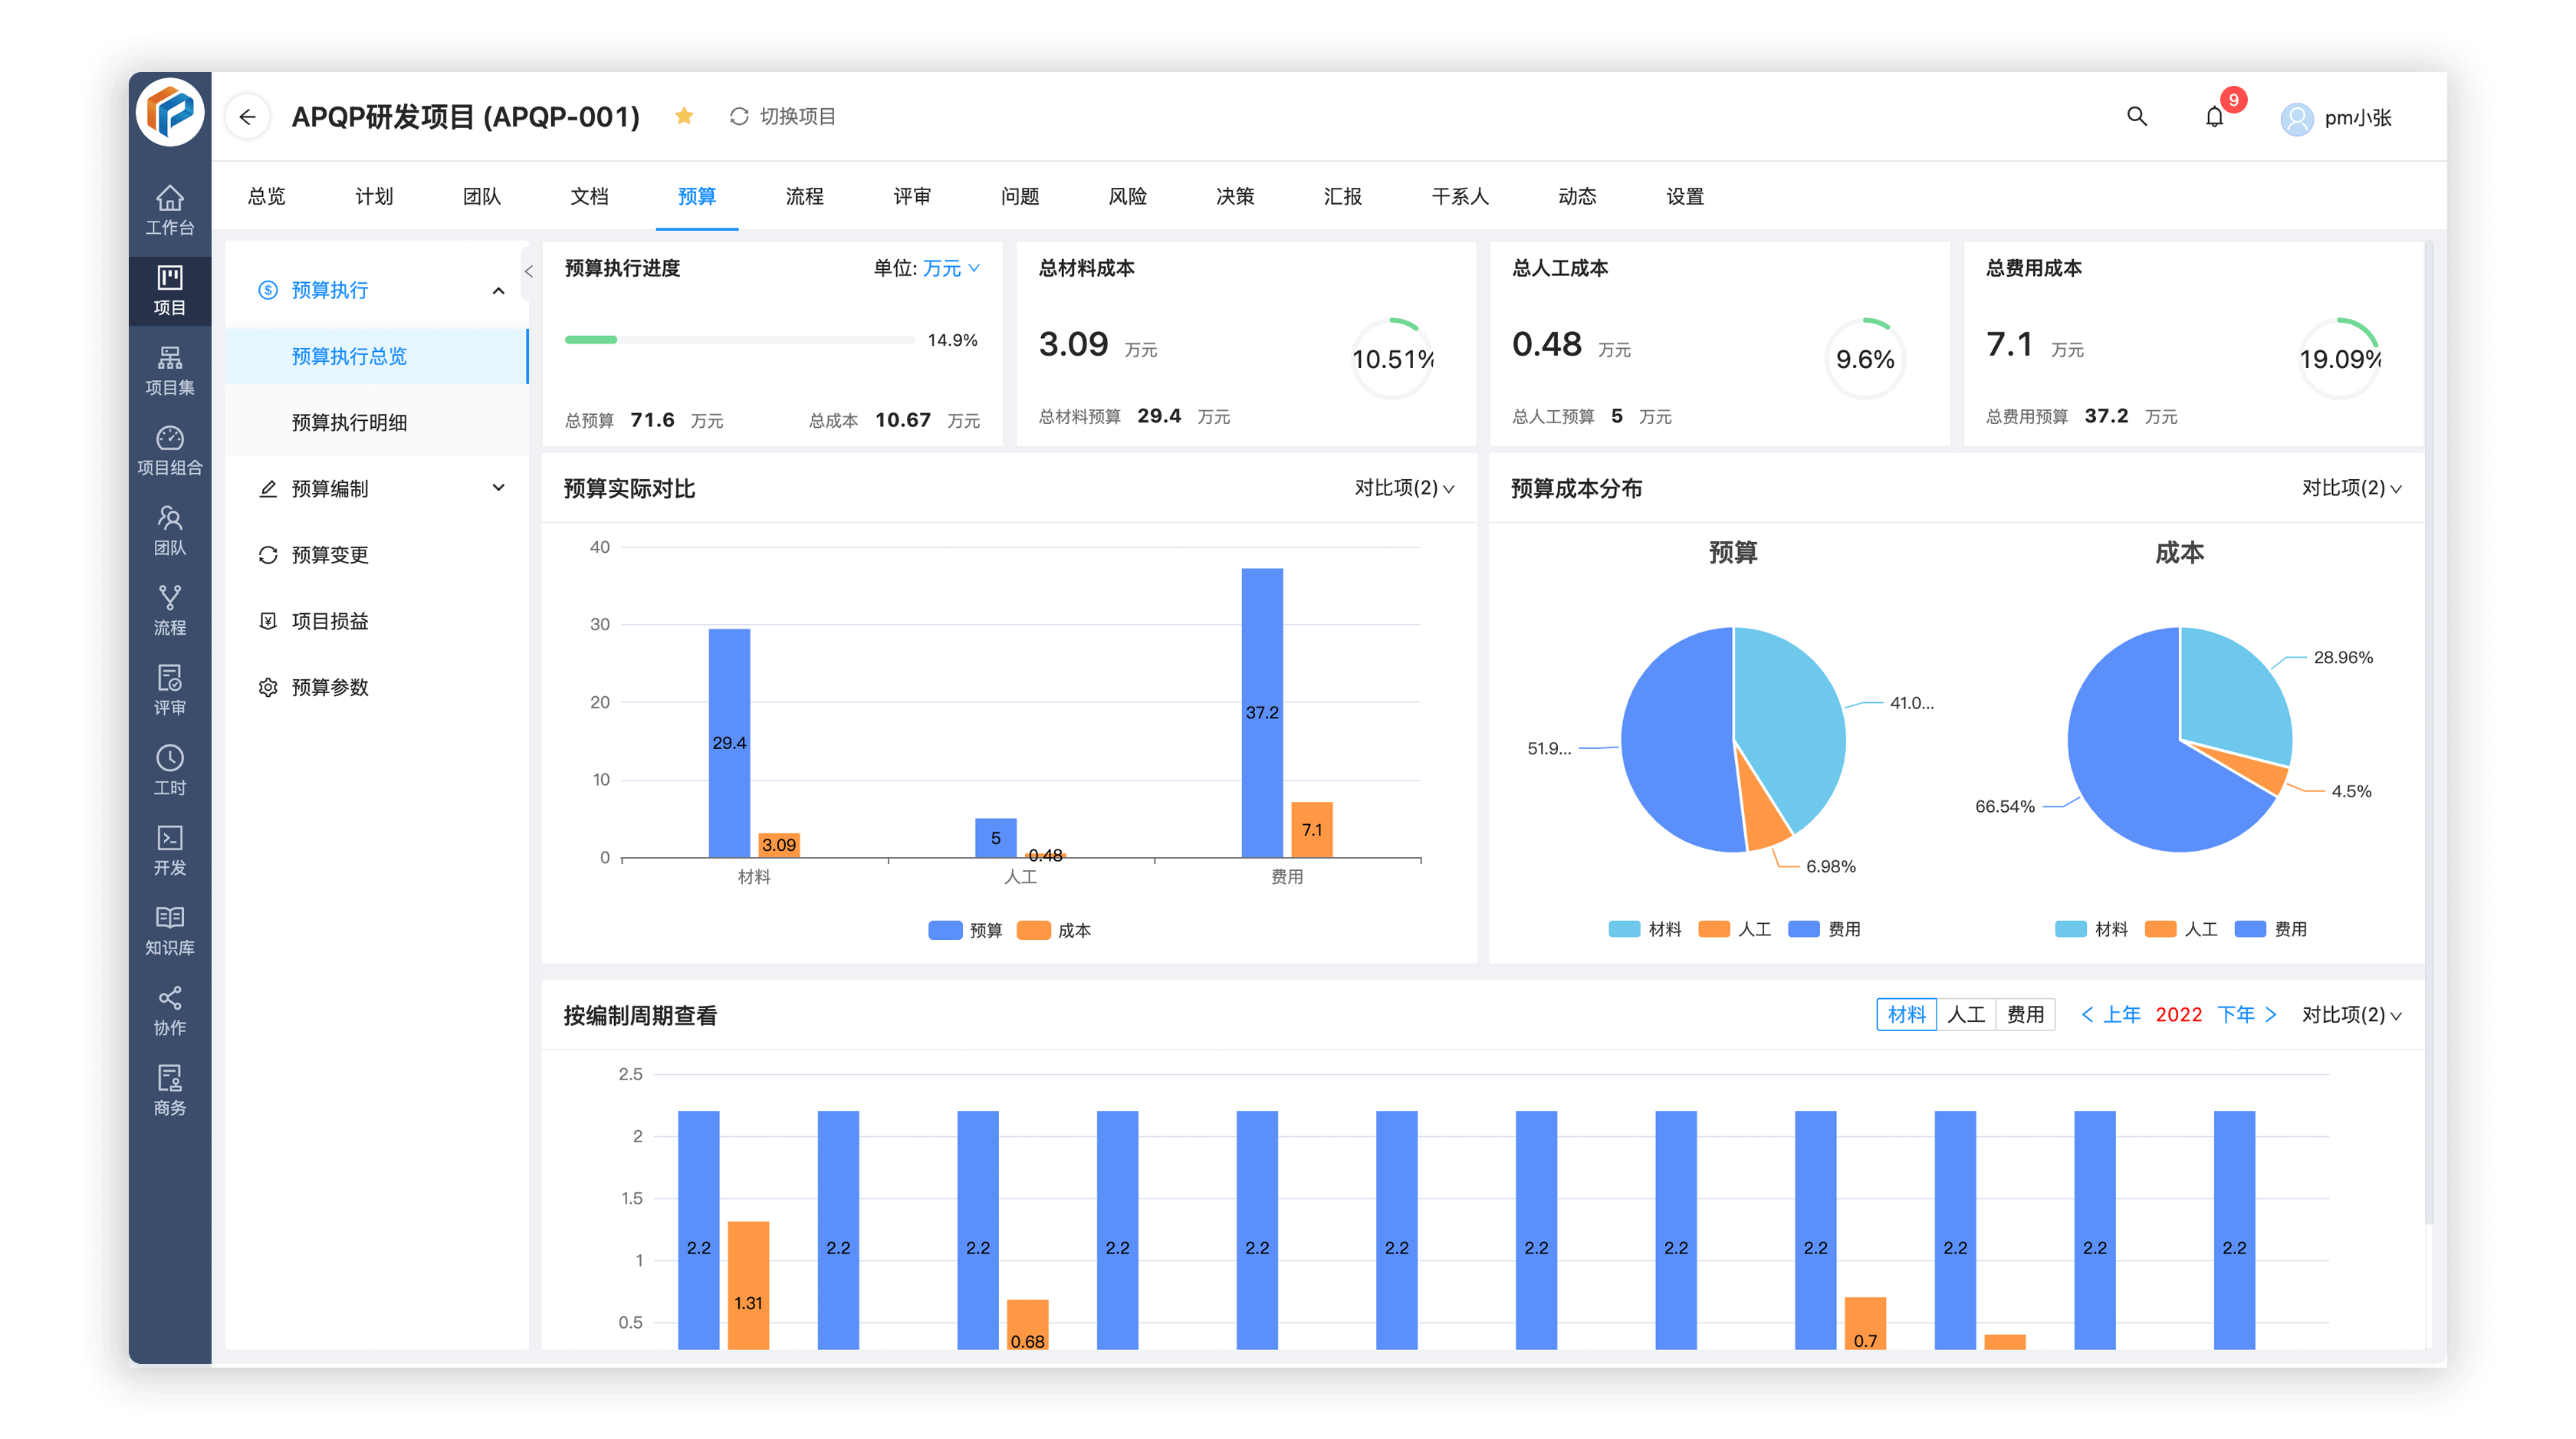This screenshot has height=1439, width=2576.
Task: Open 对比项(2) dropdown in 预算成本分布
Action: pyautogui.click(x=2351, y=488)
